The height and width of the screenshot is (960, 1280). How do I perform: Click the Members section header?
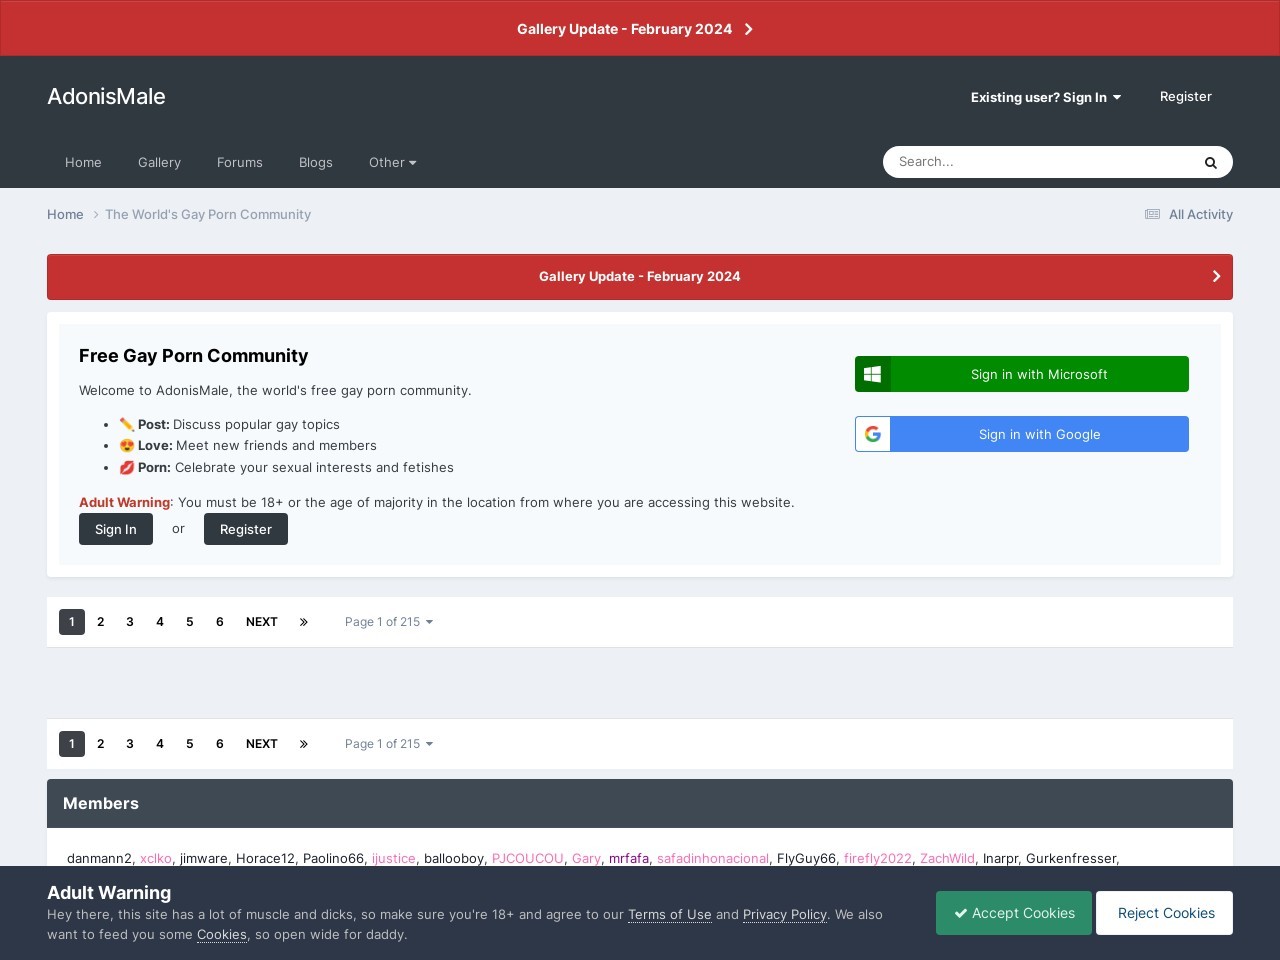pyautogui.click(x=640, y=804)
